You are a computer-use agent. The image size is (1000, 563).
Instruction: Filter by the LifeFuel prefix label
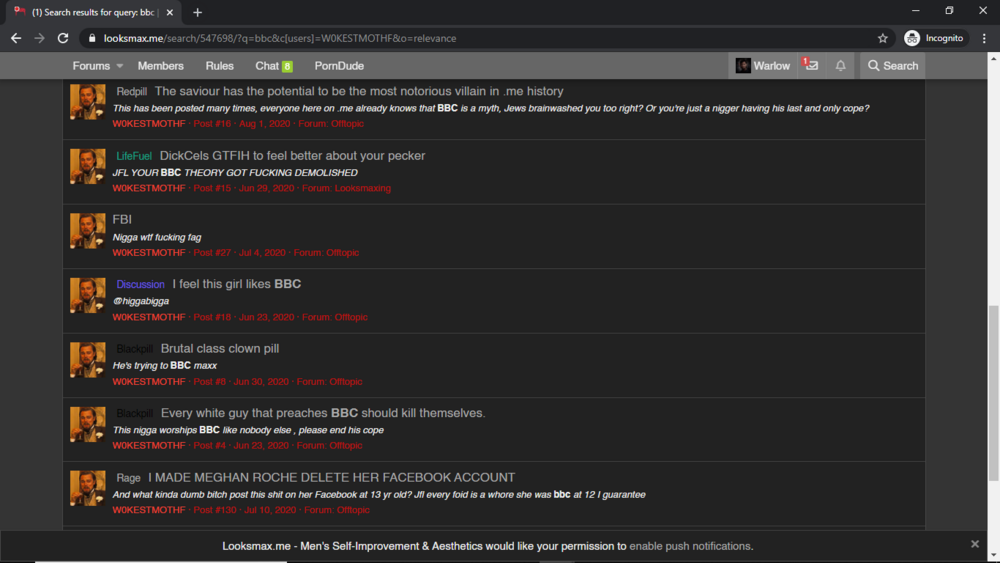tap(134, 156)
